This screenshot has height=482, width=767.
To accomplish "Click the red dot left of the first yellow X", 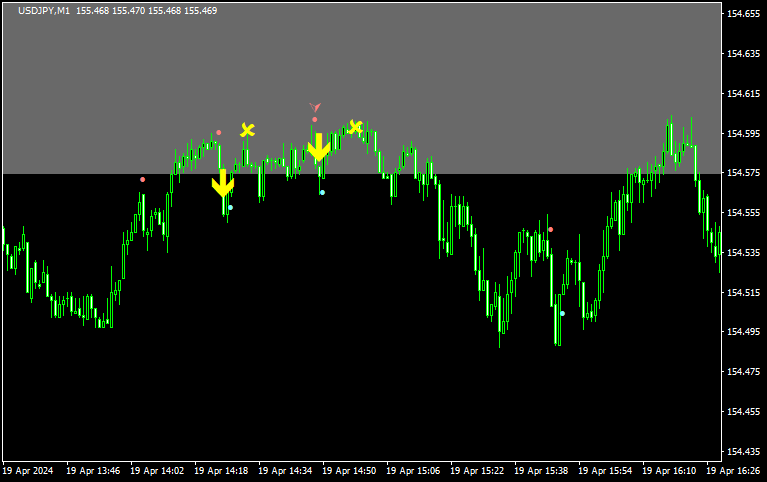I will (x=219, y=132).
